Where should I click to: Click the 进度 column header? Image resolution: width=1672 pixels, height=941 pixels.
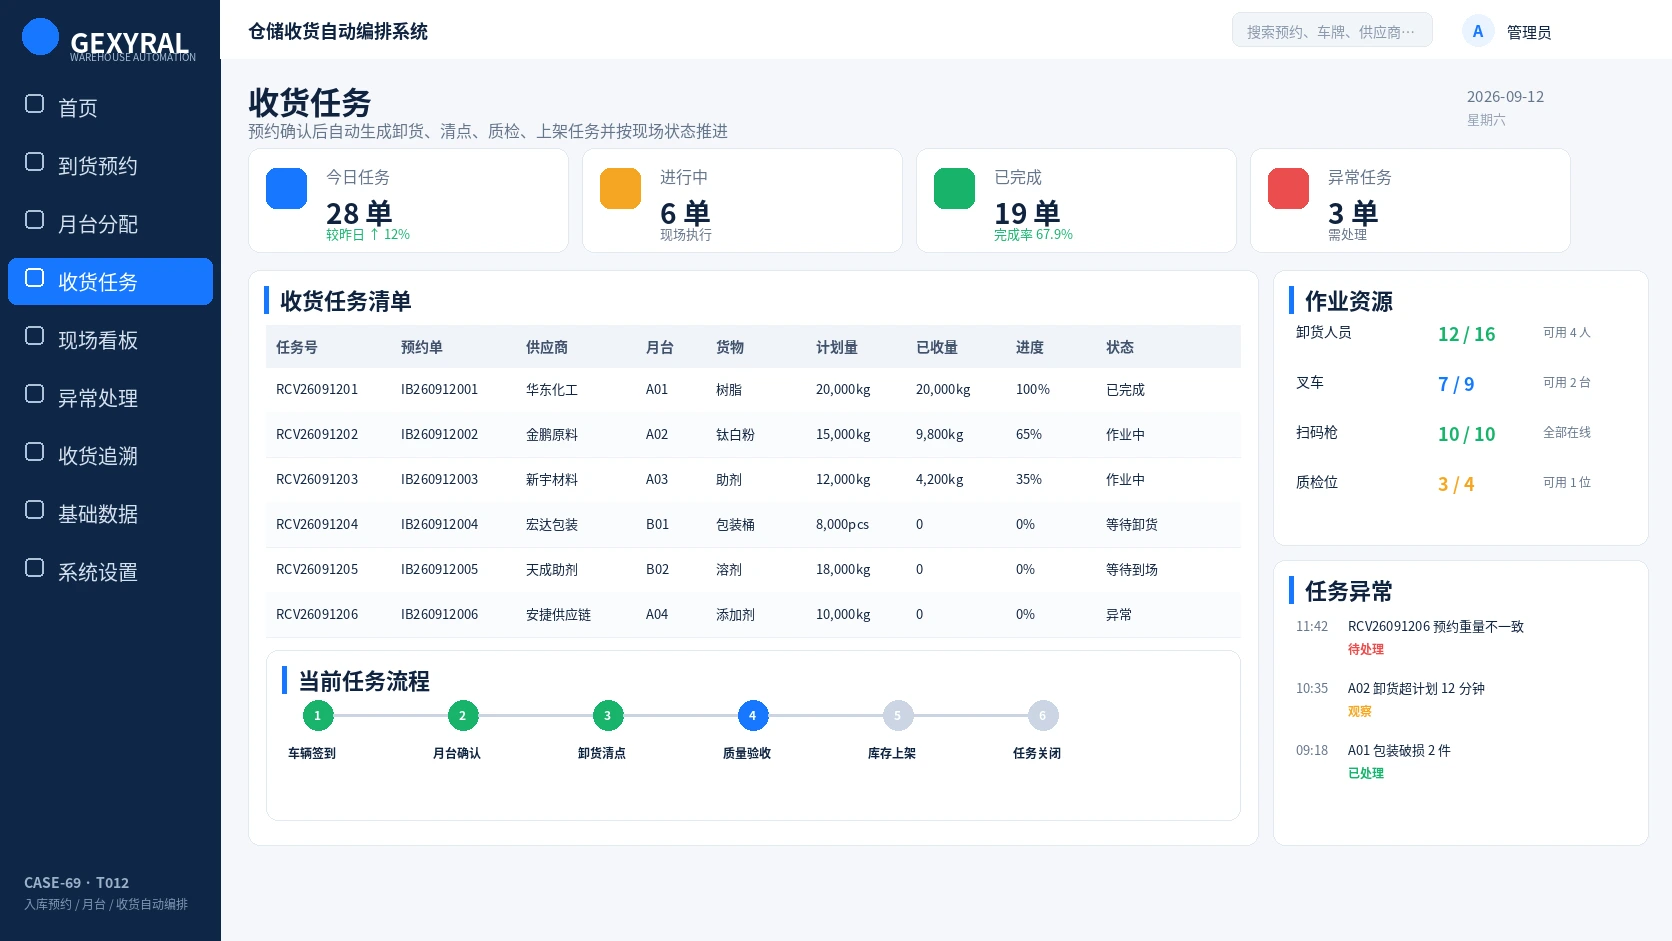(x=1030, y=347)
